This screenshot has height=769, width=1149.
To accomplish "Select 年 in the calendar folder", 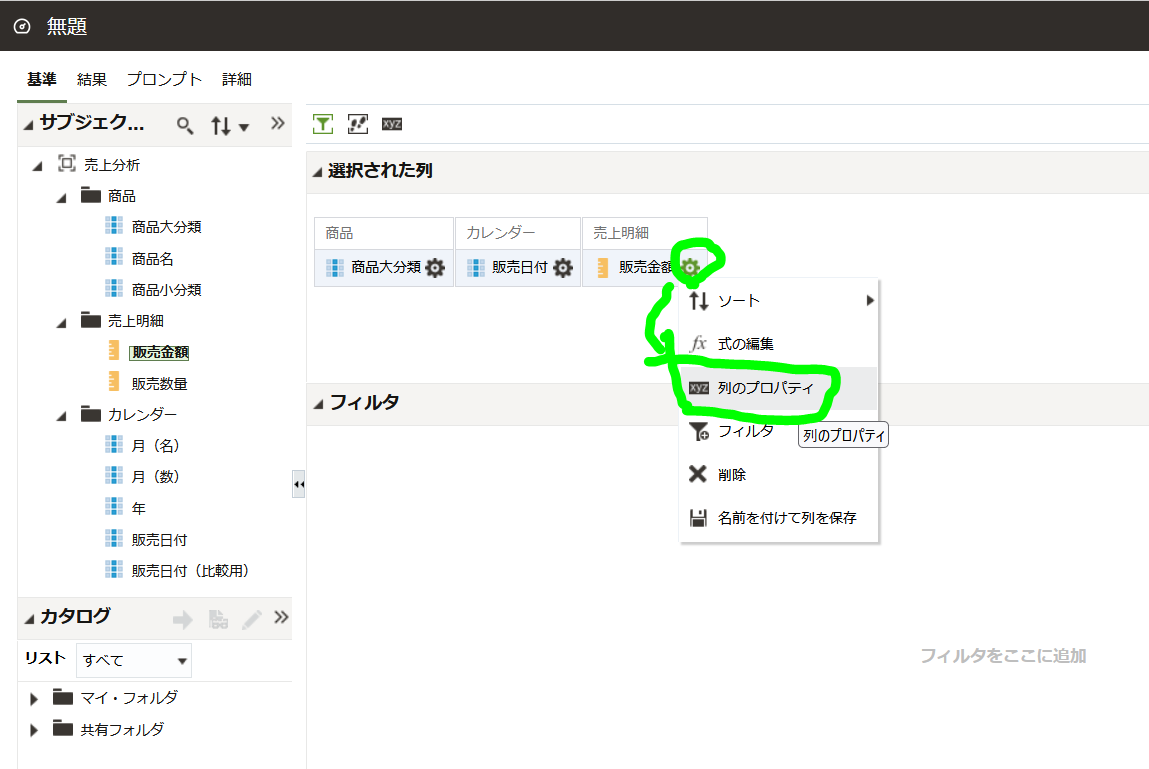I will [138, 508].
